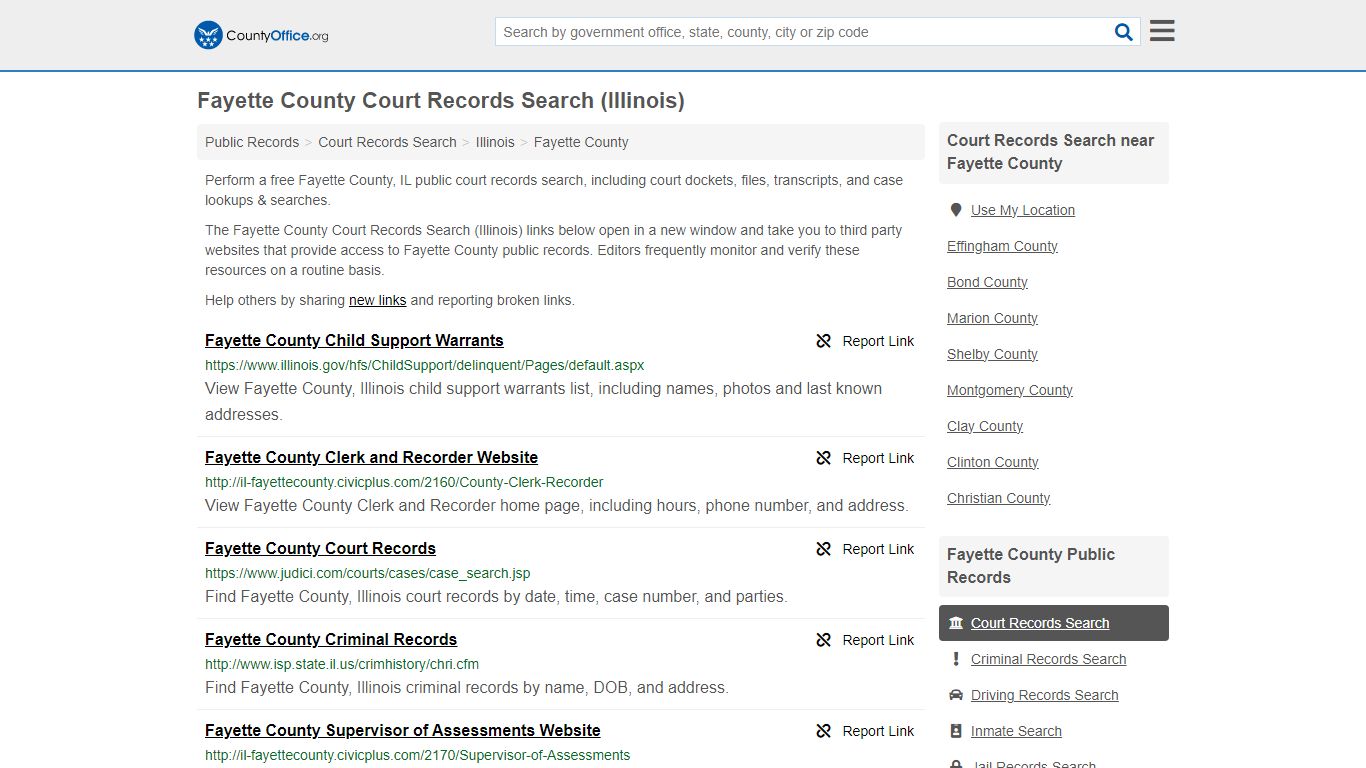Open Bond County court records
The image size is (1366, 768).
click(x=987, y=282)
